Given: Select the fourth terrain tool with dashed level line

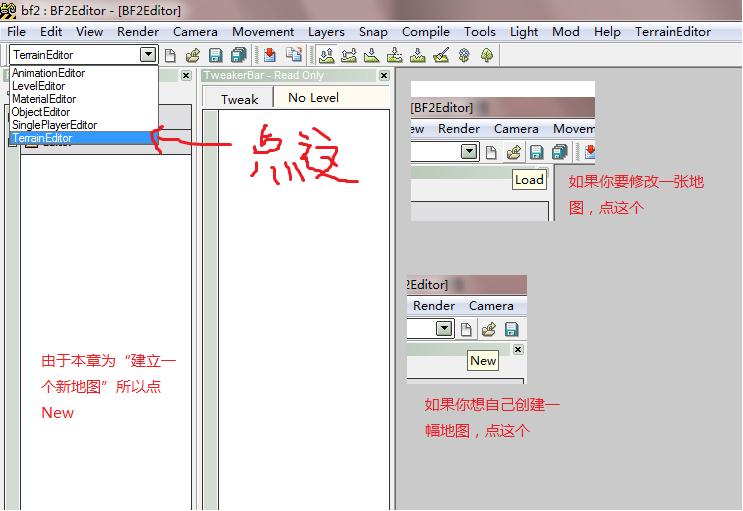Looking at the screenshot, I should coord(394,55).
